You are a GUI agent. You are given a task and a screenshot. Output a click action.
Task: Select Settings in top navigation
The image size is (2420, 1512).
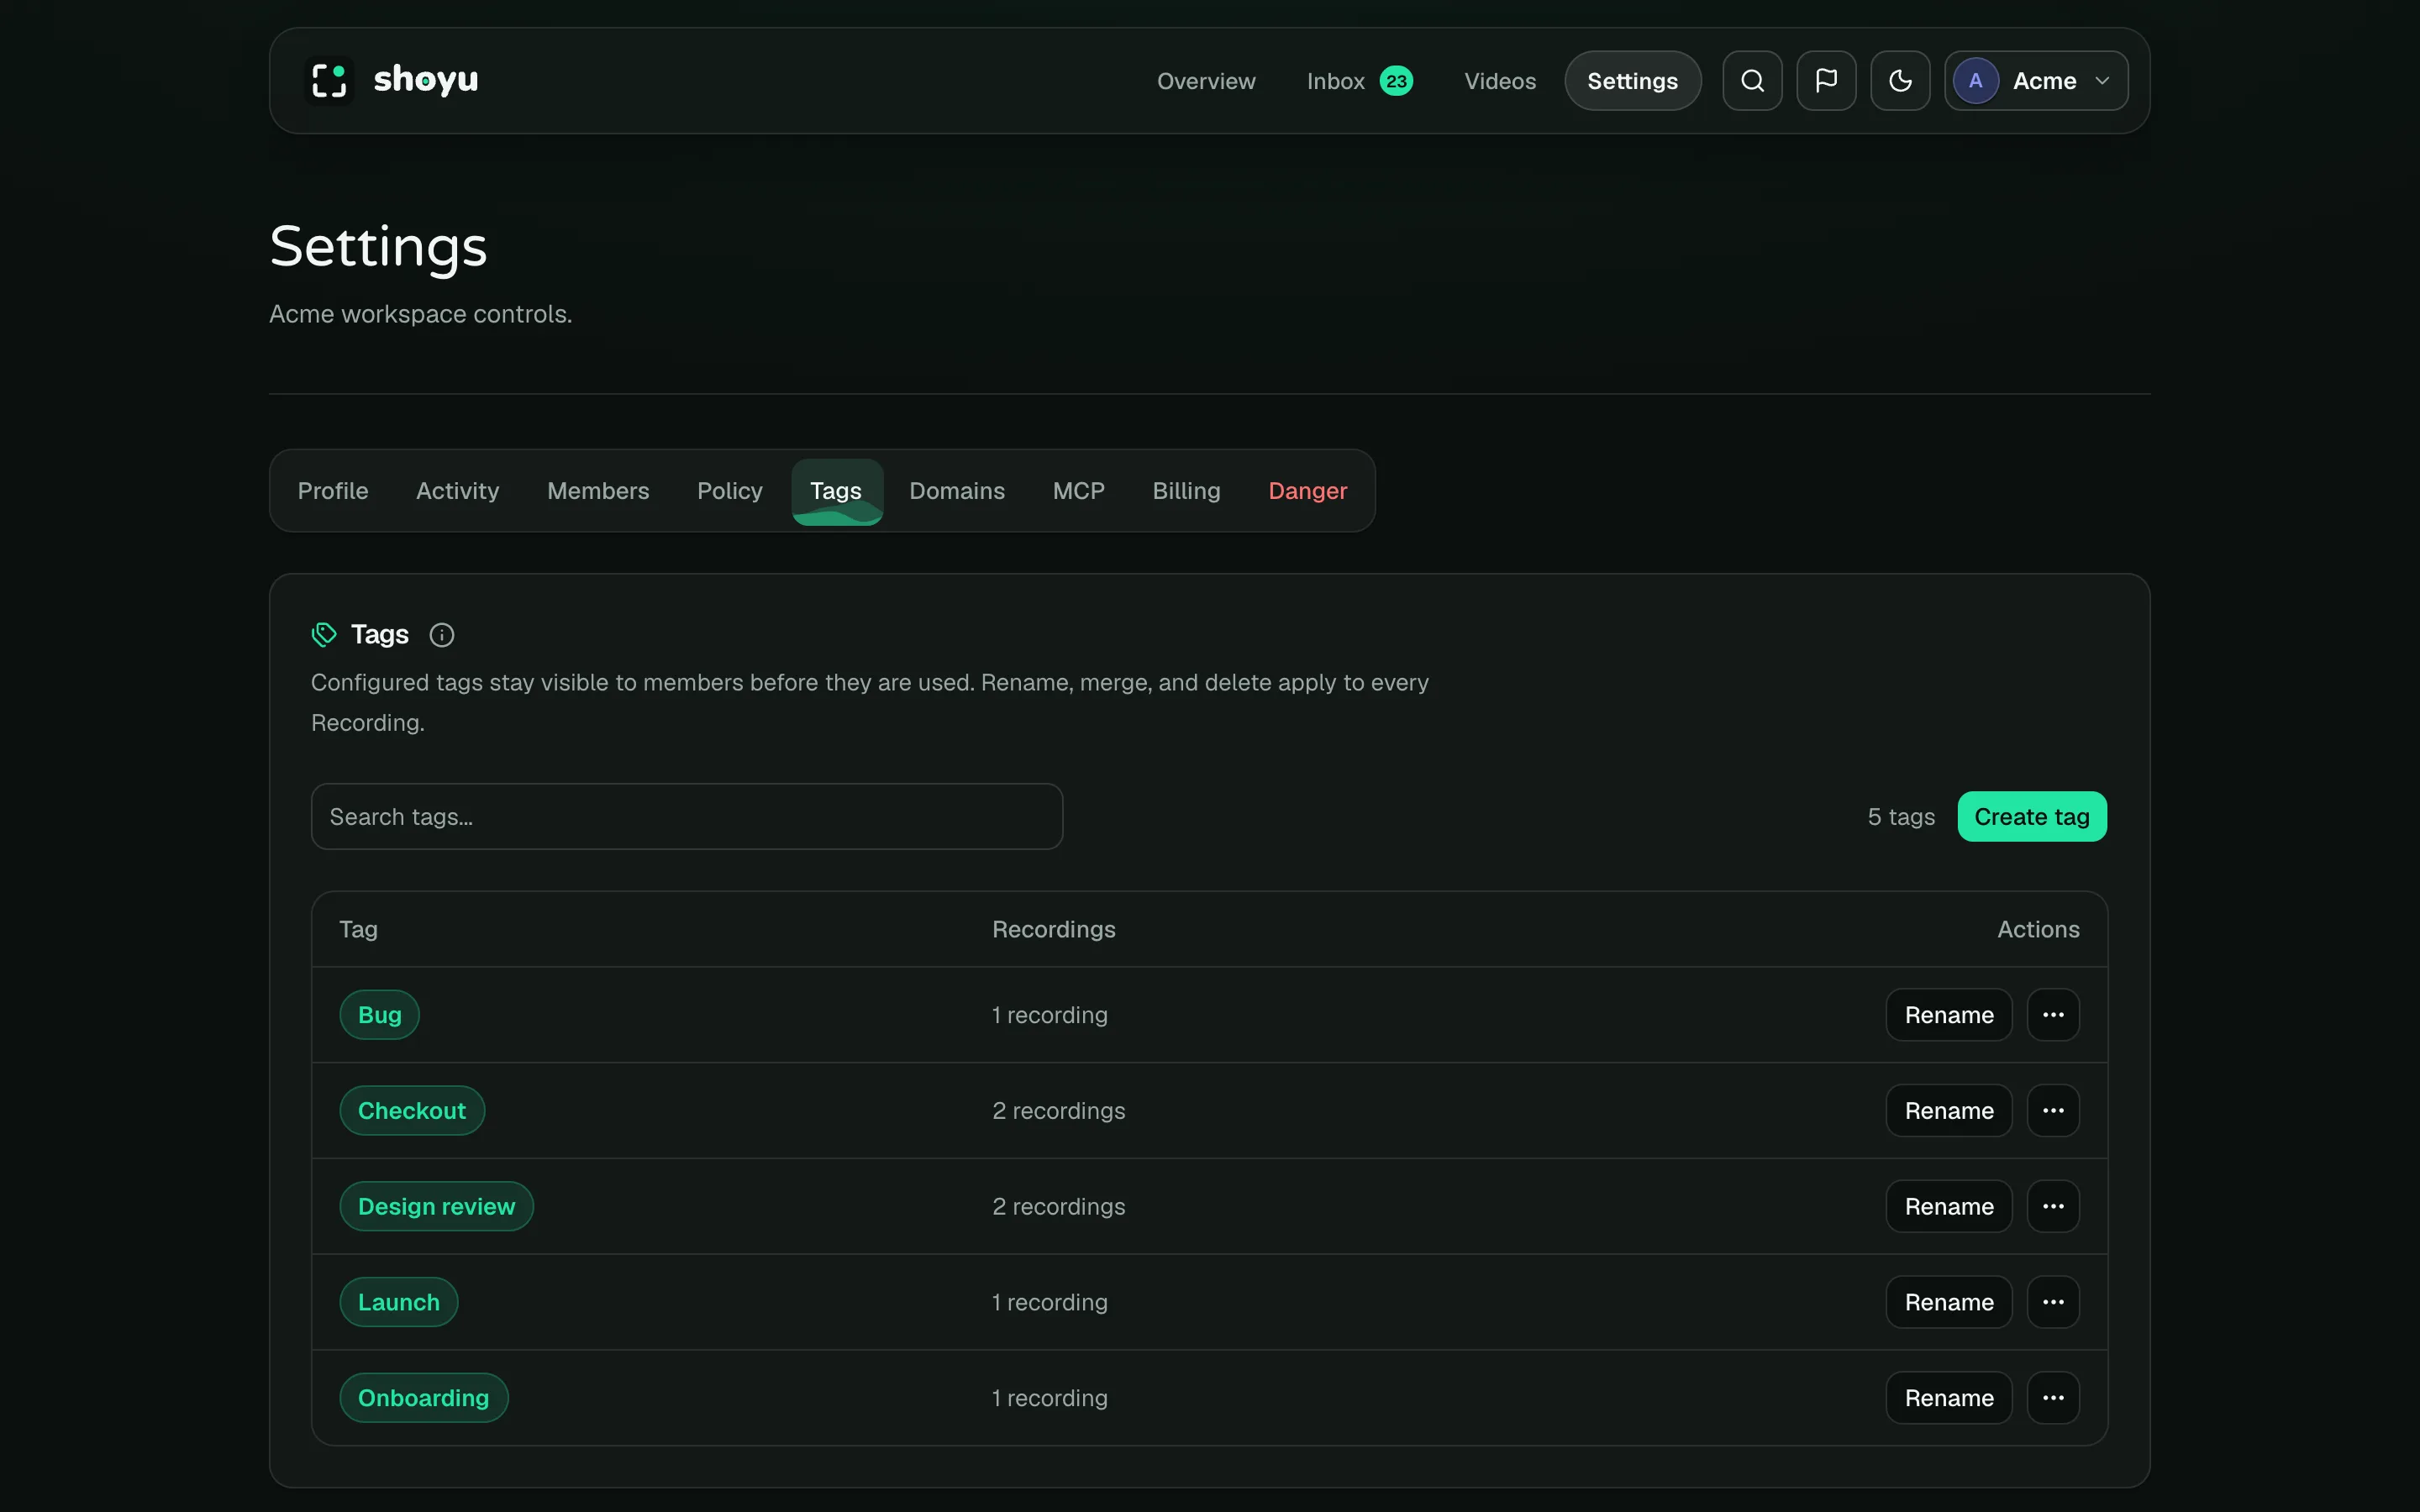point(1632,81)
